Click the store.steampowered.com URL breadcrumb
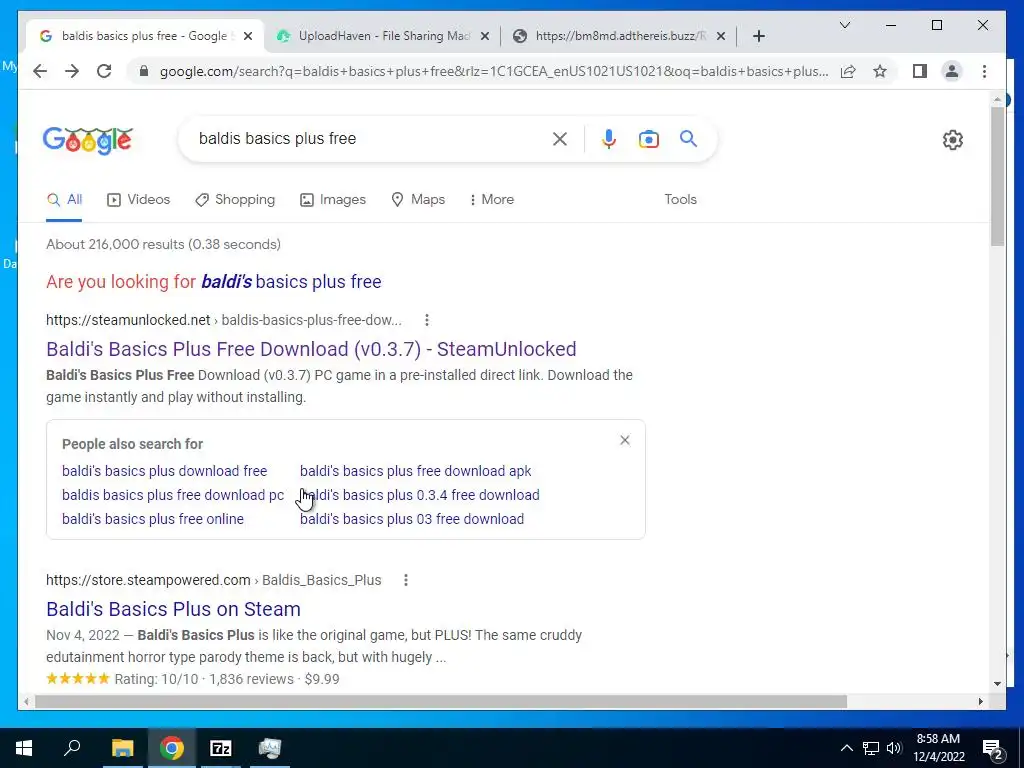The width and height of the screenshot is (1024, 768). tap(214, 580)
